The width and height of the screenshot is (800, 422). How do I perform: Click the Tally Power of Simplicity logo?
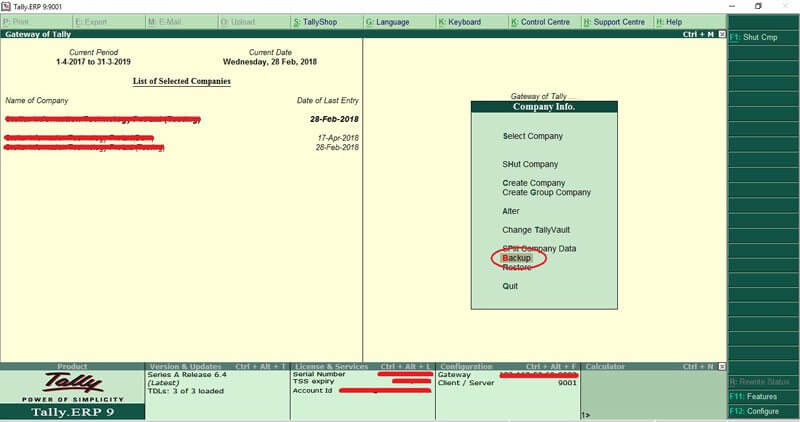(x=72, y=387)
